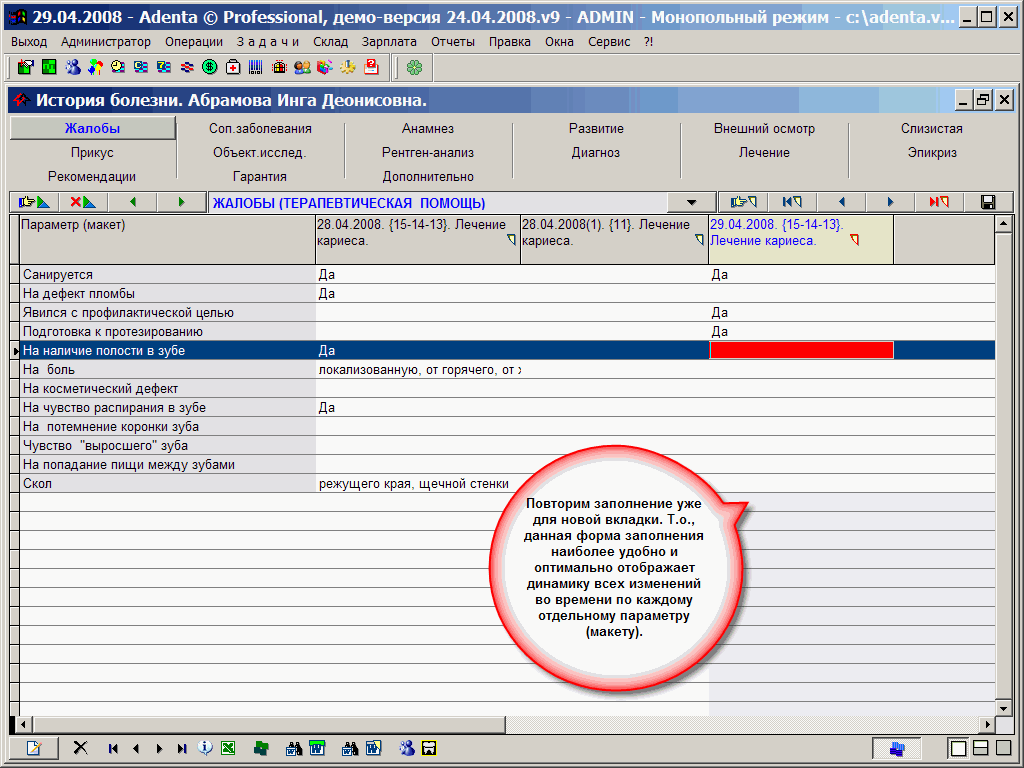Click the Excel export icon in bottom bar
Screen dimensions: 1024x768
(228, 748)
